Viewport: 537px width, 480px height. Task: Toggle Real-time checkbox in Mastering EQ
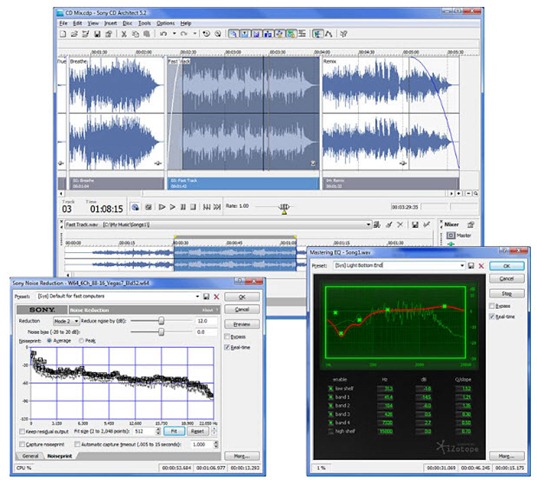pos(492,317)
